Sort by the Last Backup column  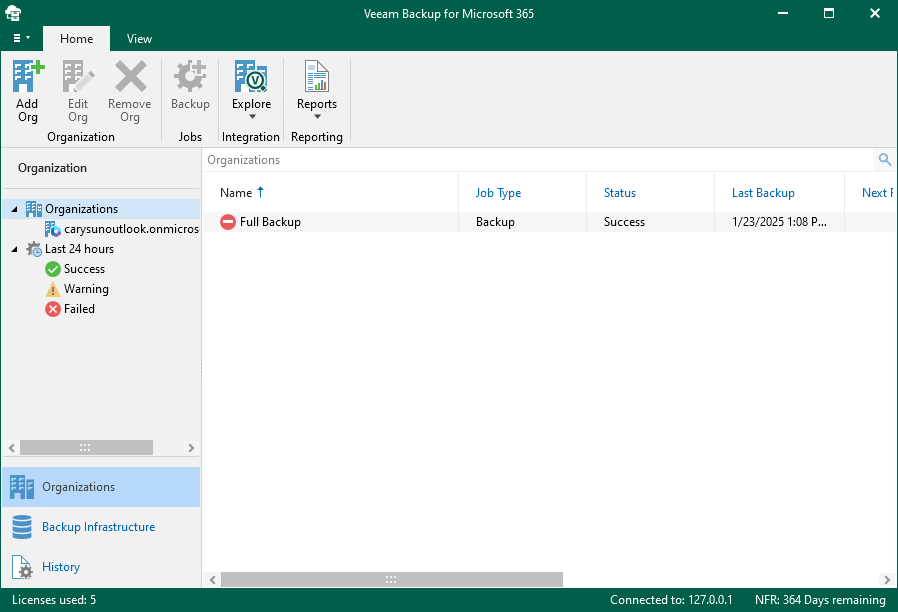[x=762, y=193]
